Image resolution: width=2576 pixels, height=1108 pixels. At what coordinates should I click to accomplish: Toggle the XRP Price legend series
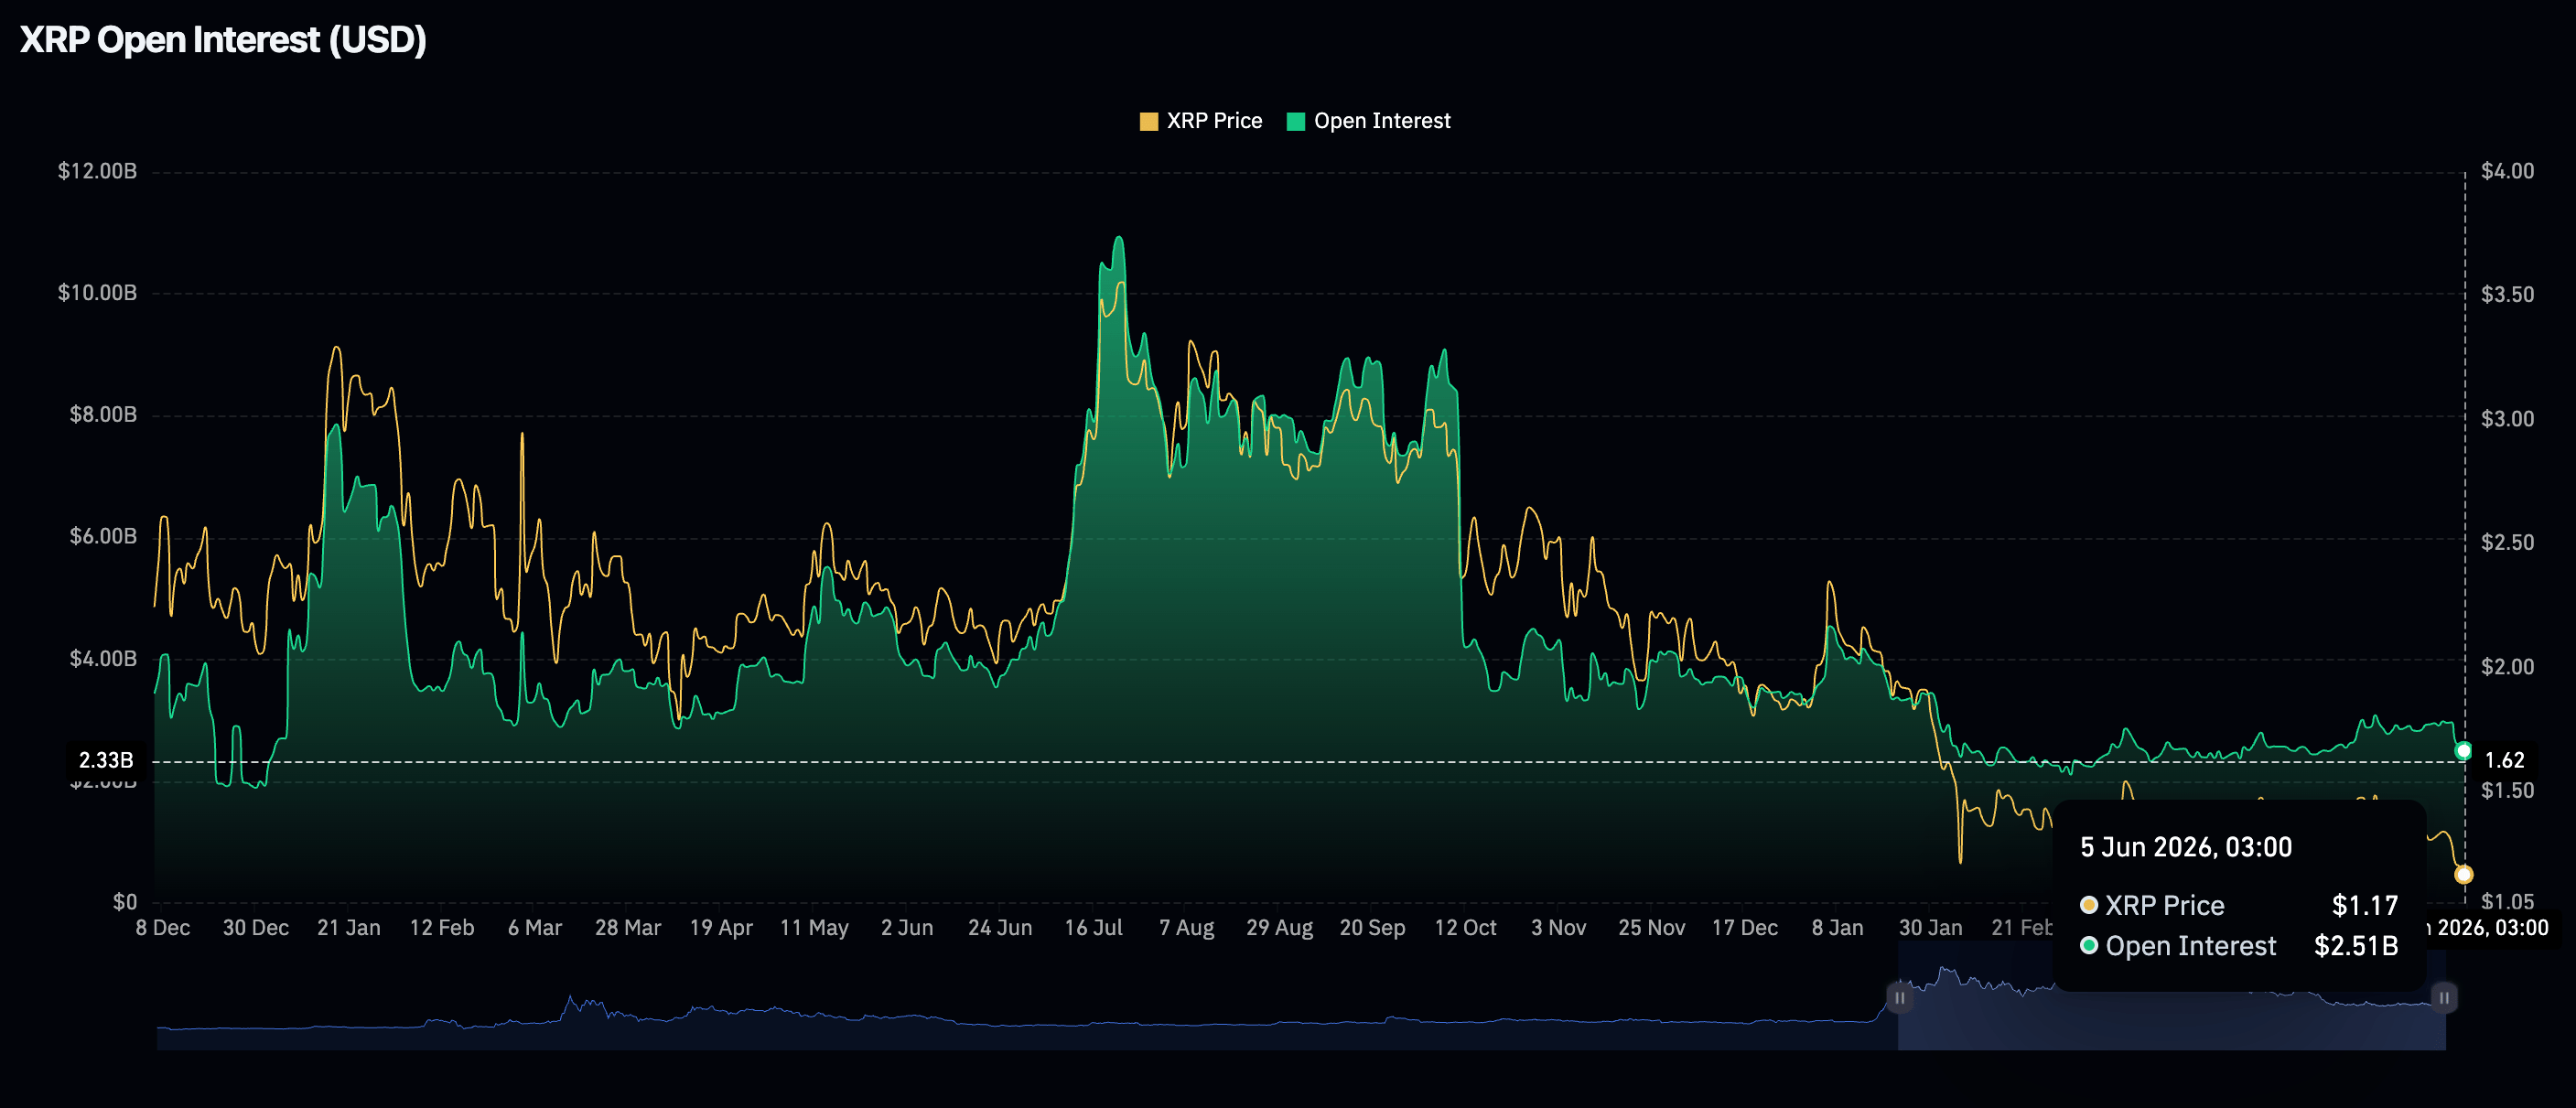coord(1201,121)
